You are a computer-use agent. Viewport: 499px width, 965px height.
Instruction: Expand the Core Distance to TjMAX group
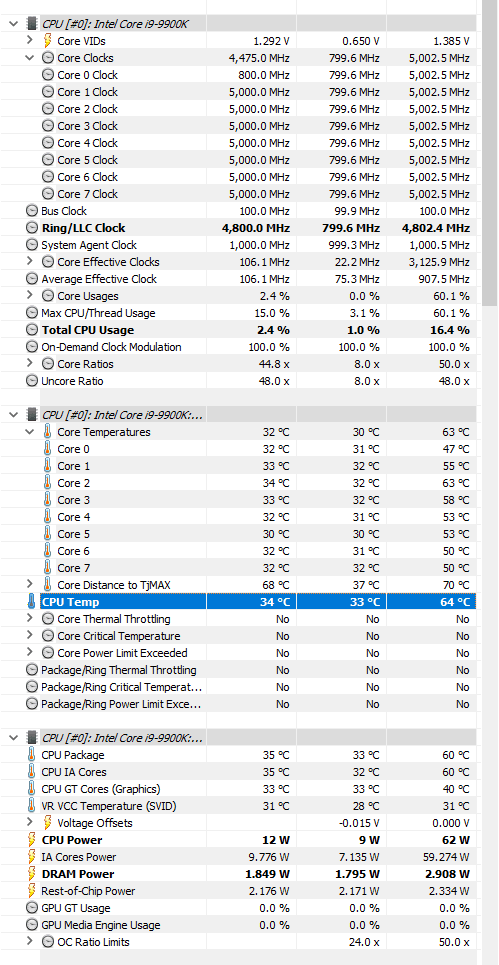tap(30, 585)
